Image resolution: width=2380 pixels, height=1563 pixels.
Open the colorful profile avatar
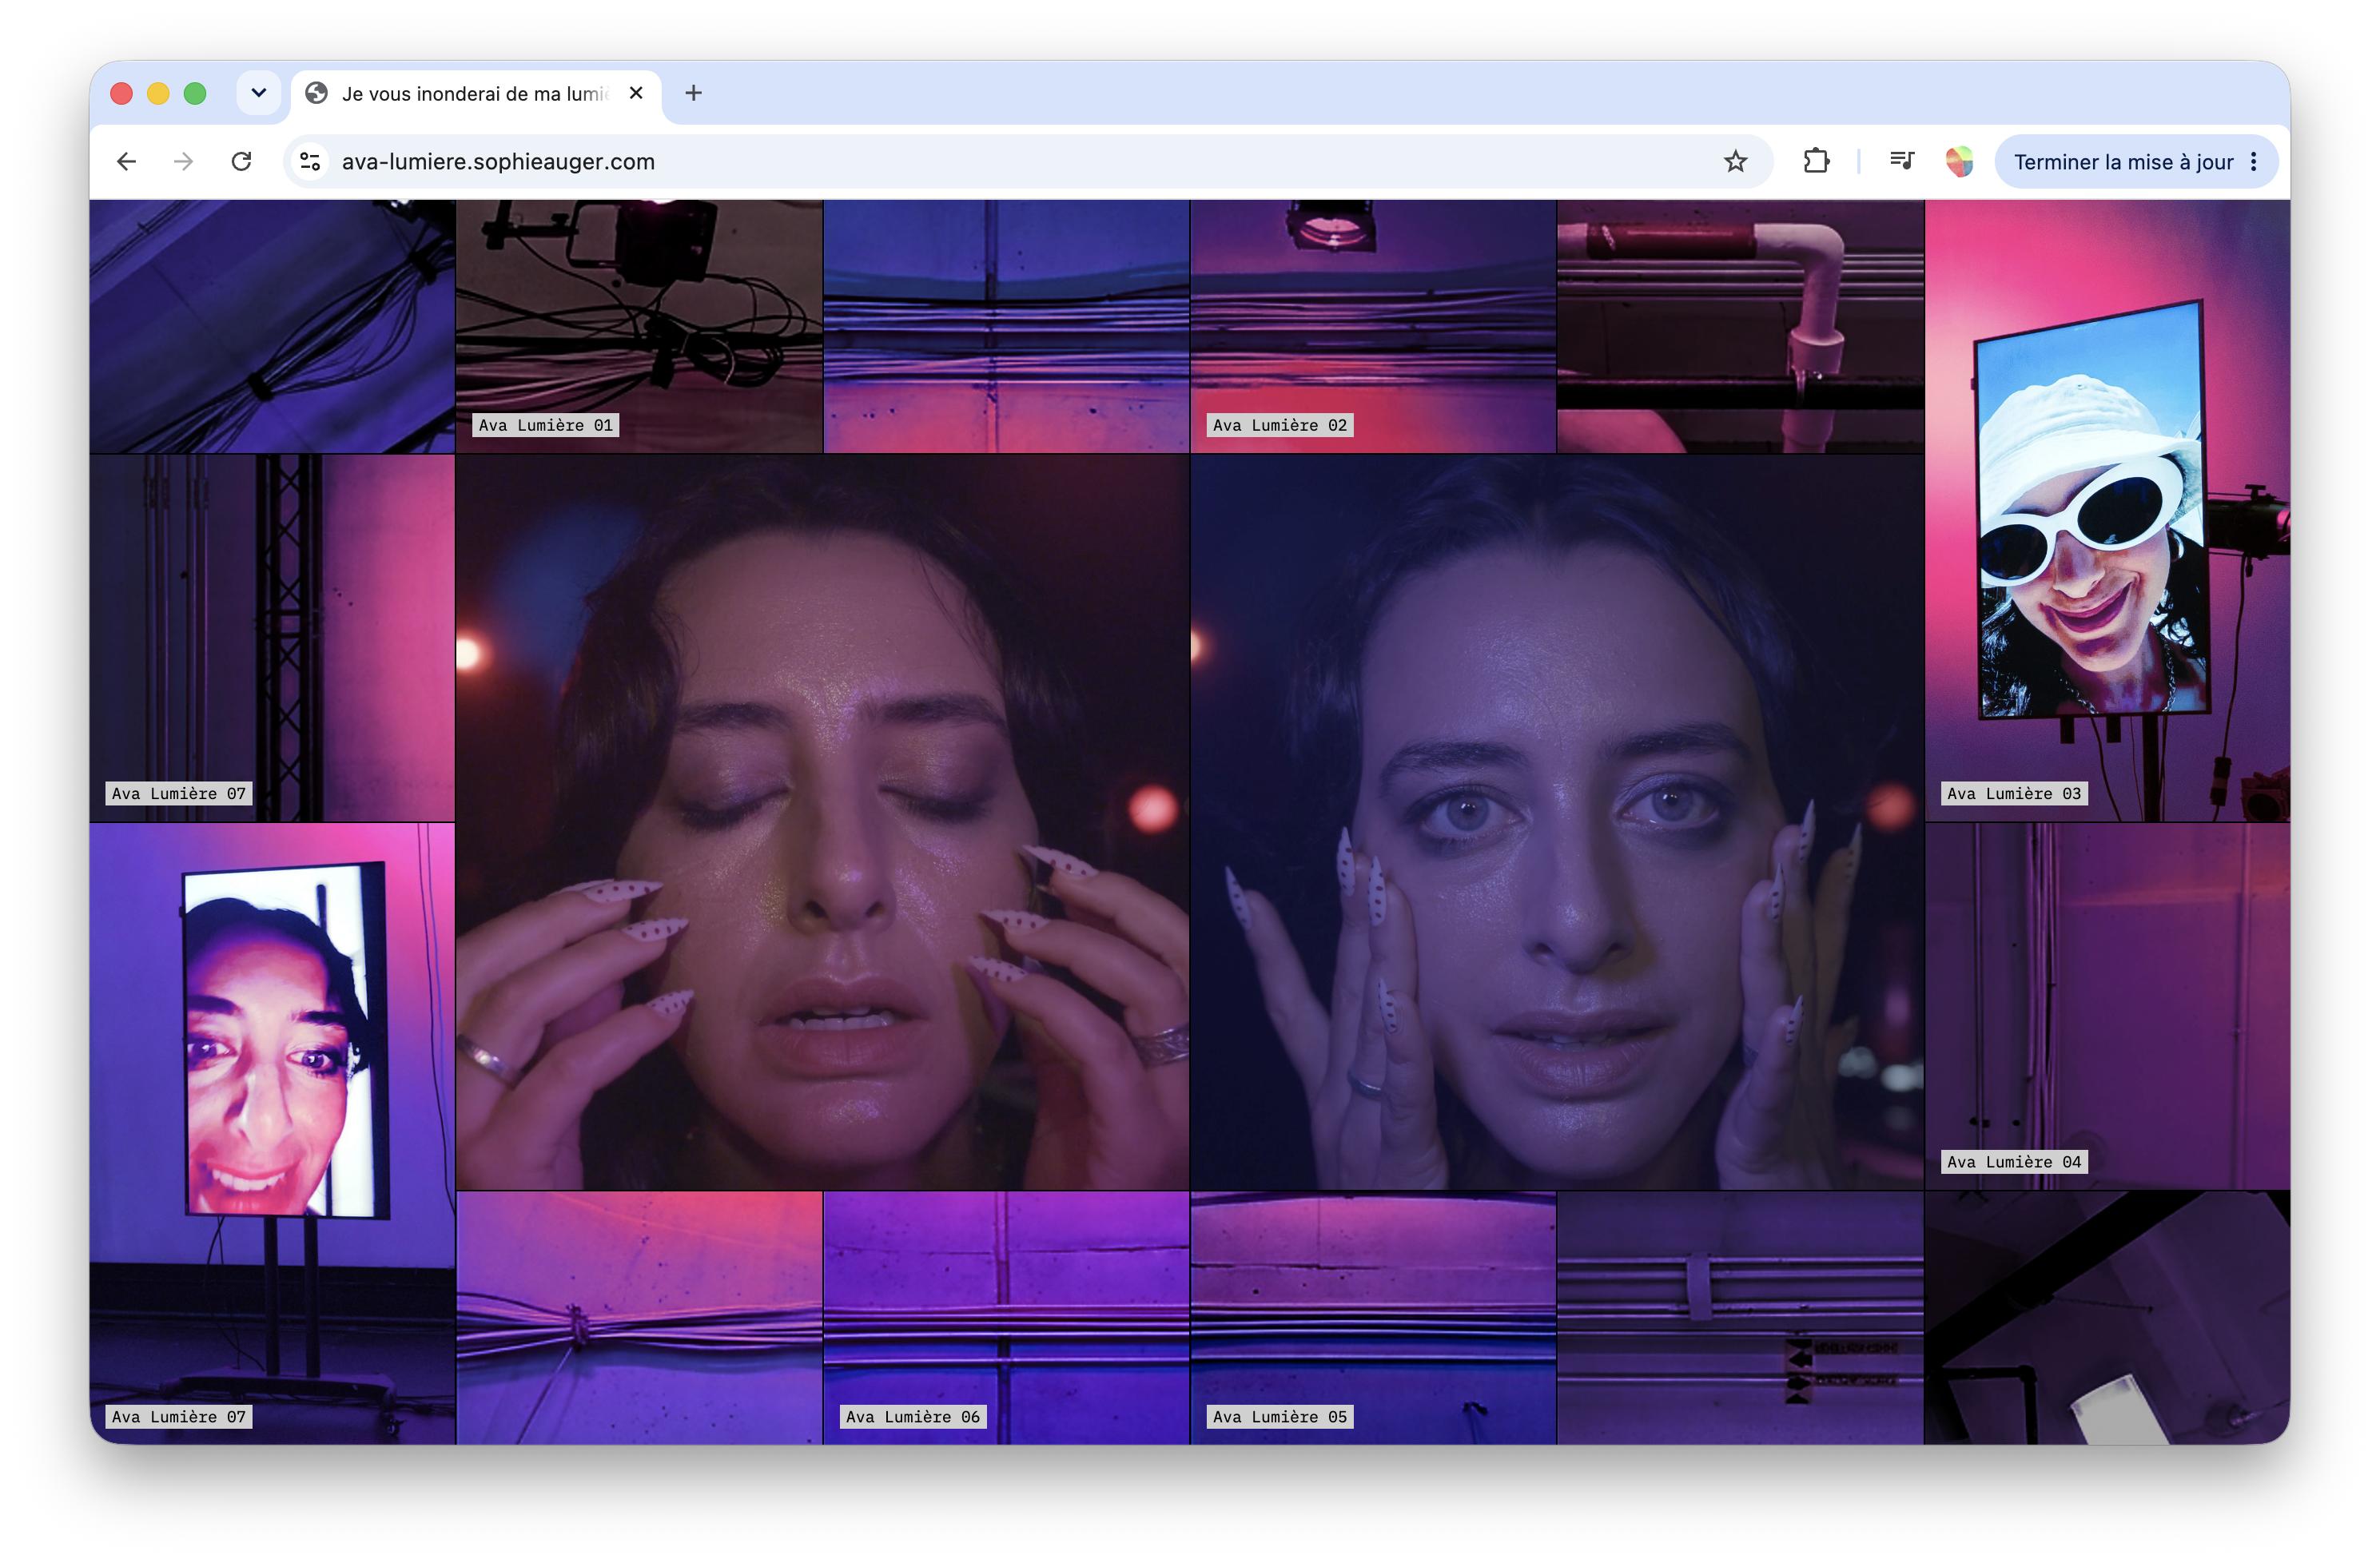pyautogui.click(x=1959, y=161)
